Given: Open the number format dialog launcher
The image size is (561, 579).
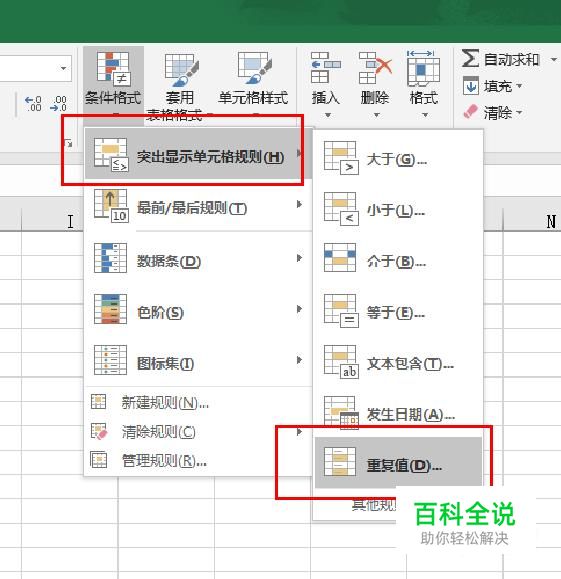Looking at the screenshot, I should pyautogui.click(x=68, y=143).
